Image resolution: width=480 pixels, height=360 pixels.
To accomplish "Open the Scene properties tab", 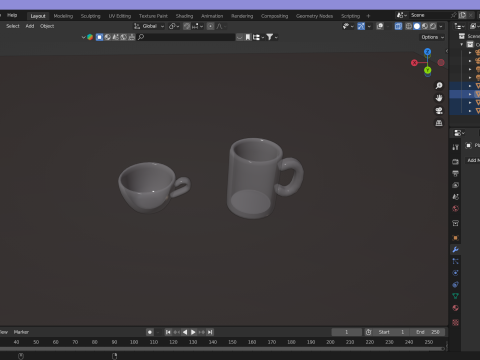I will click(x=455, y=197).
